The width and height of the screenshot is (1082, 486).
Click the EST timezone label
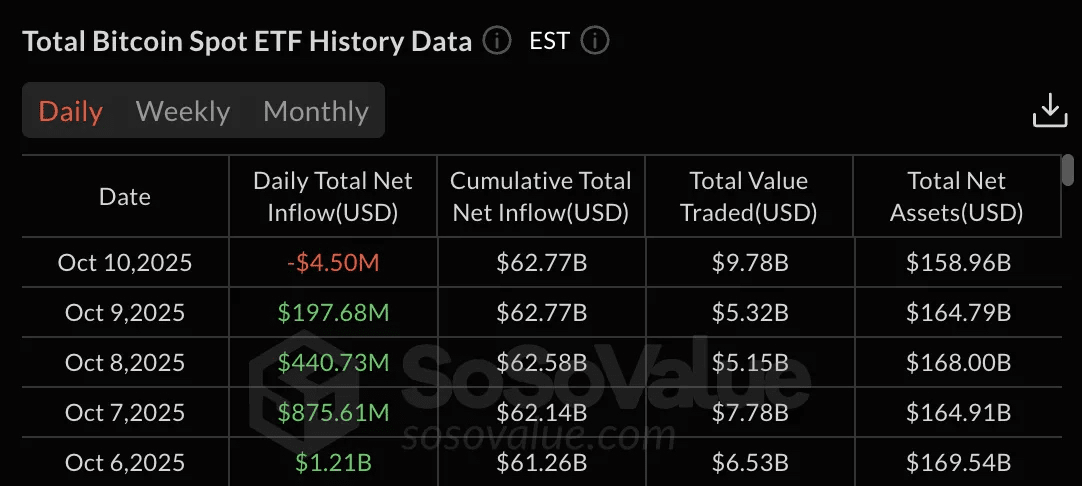tap(549, 41)
